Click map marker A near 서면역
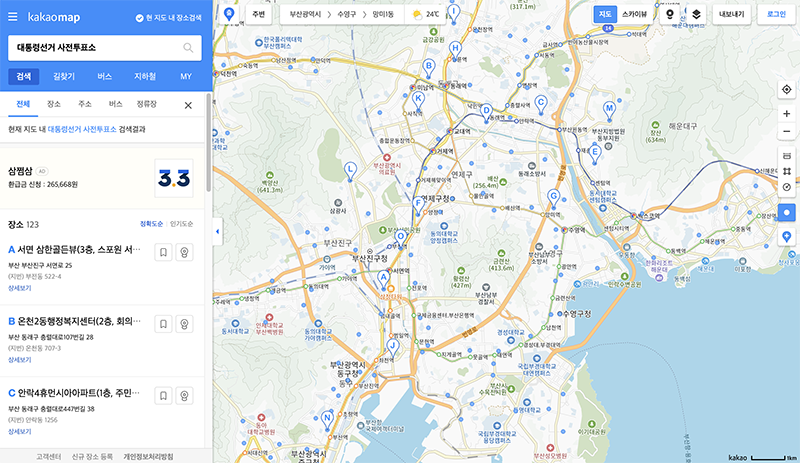This screenshot has height=463, width=800. pyautogui.click(x=383, y=279)
